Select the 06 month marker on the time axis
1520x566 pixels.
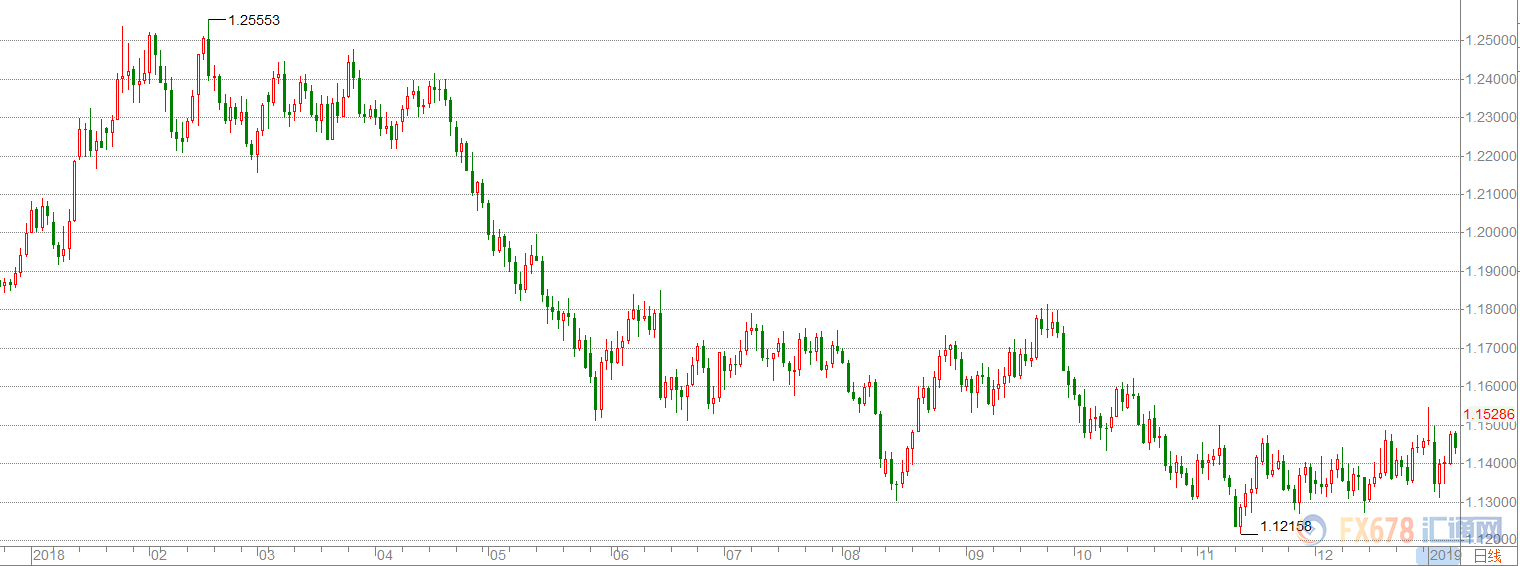(620, 555)
